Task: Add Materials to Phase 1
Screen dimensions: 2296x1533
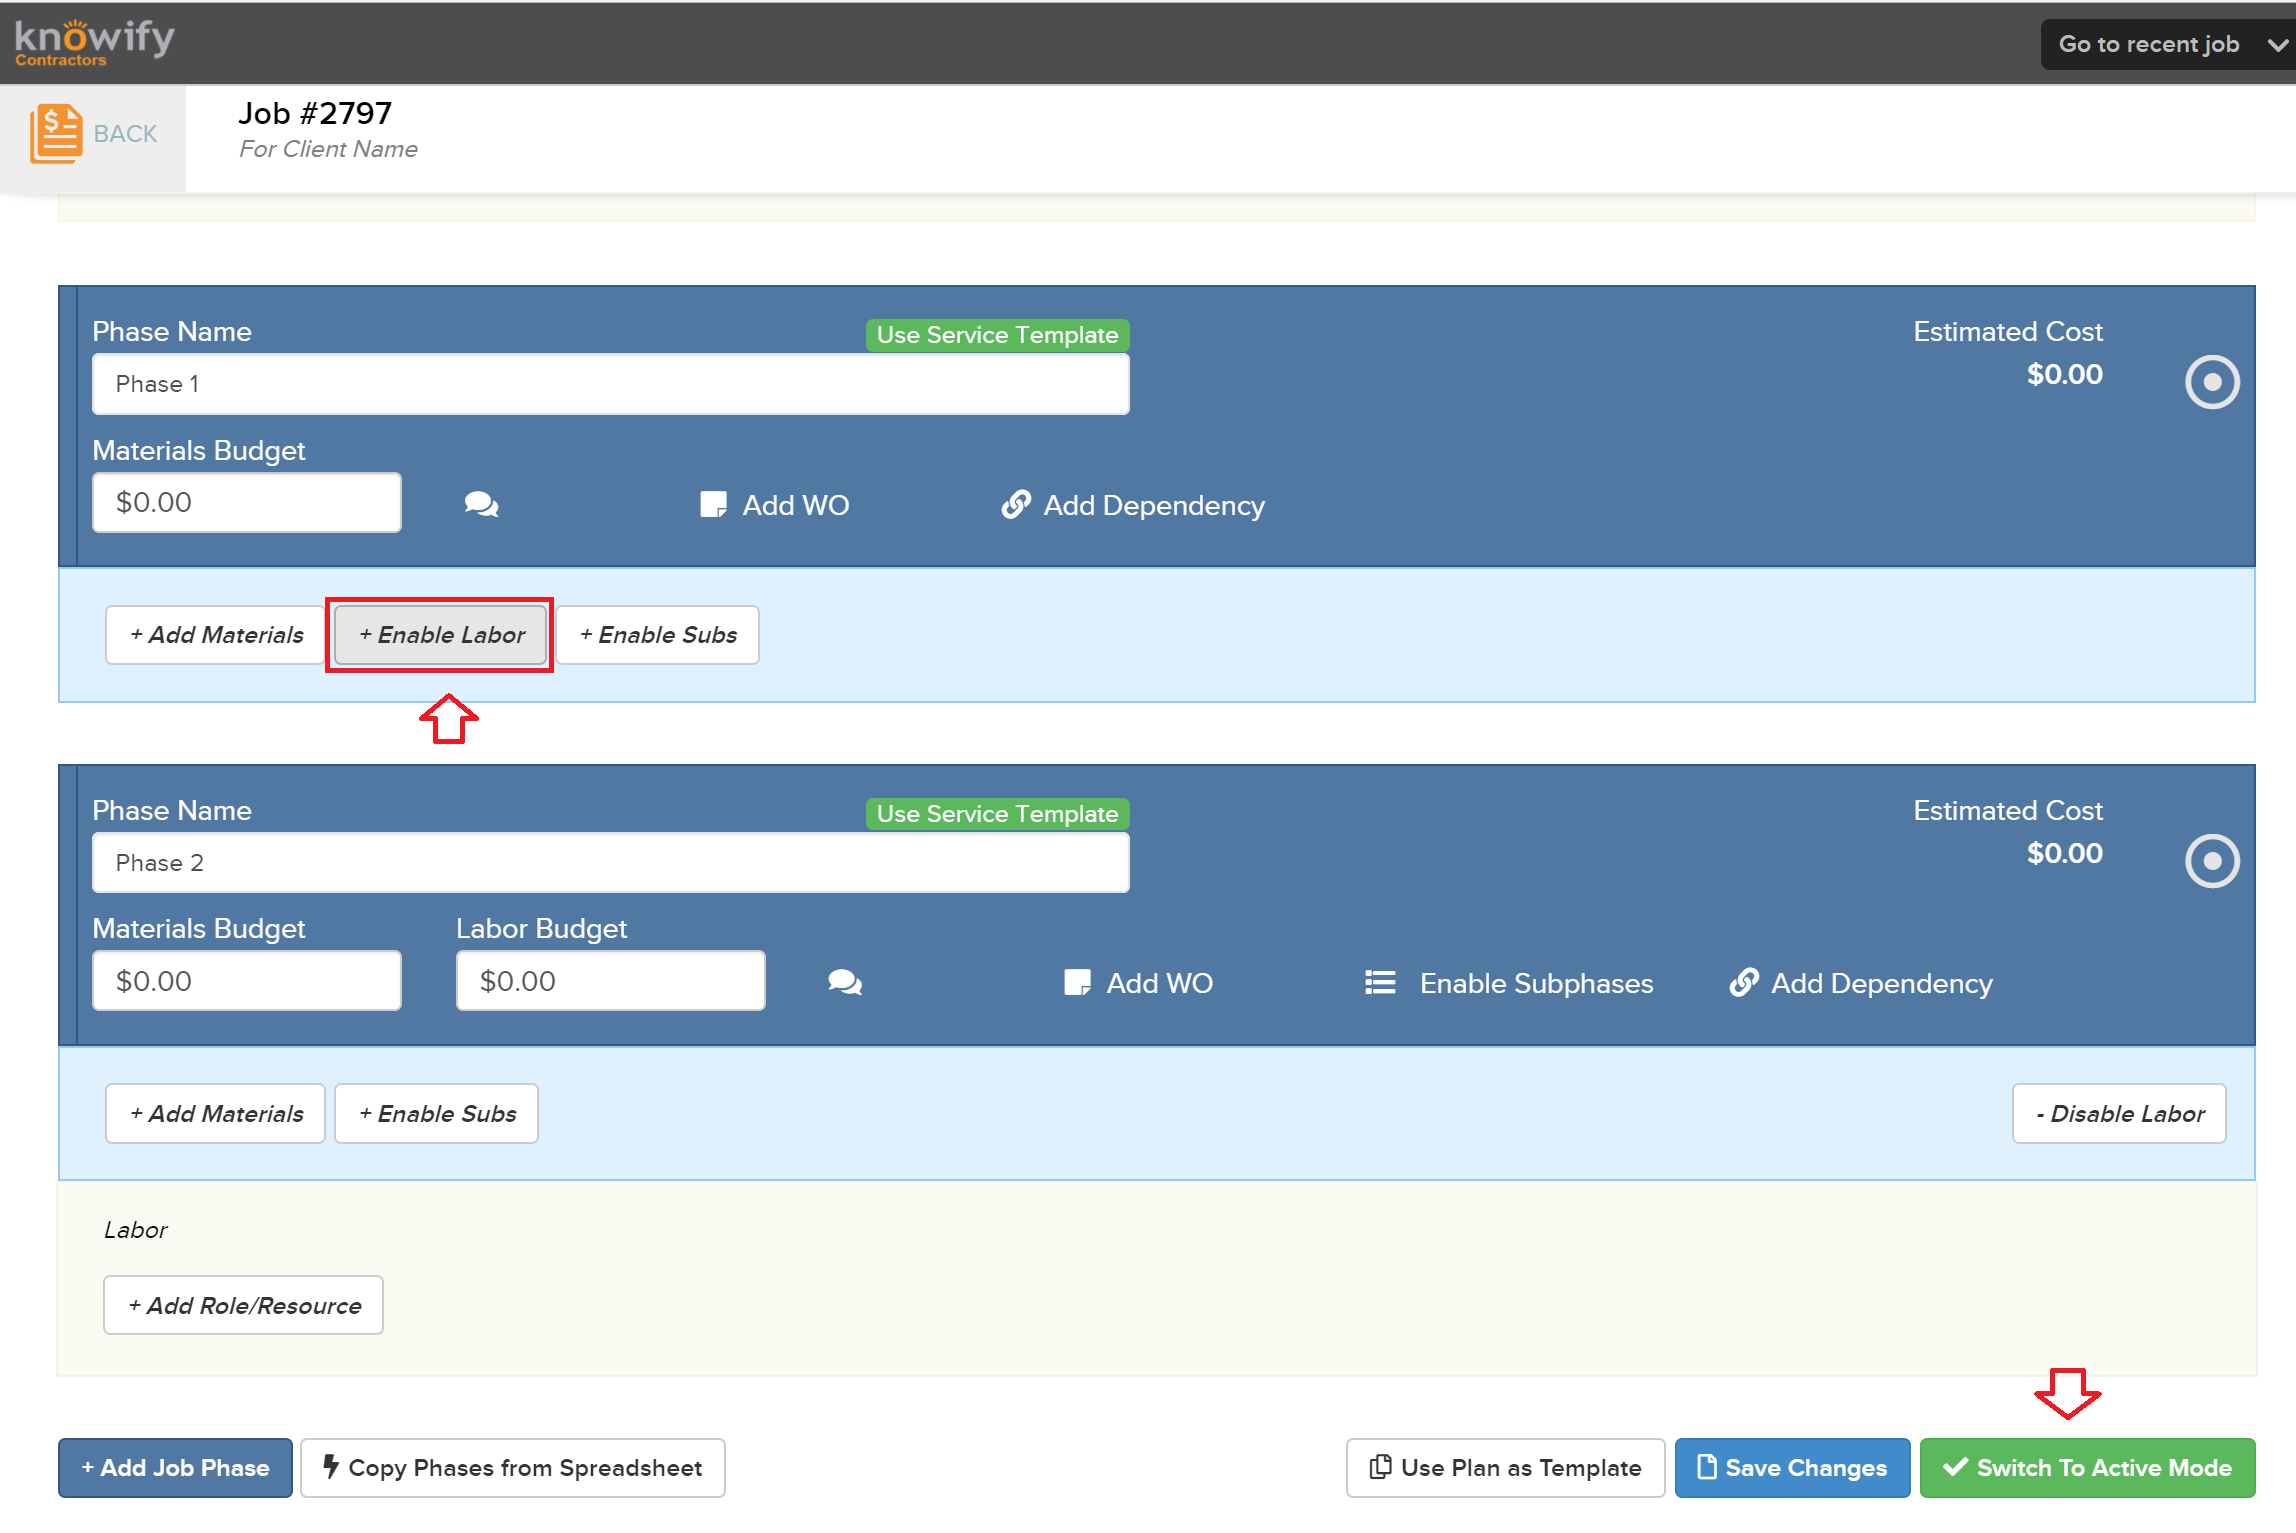Action: coord(216,635)
